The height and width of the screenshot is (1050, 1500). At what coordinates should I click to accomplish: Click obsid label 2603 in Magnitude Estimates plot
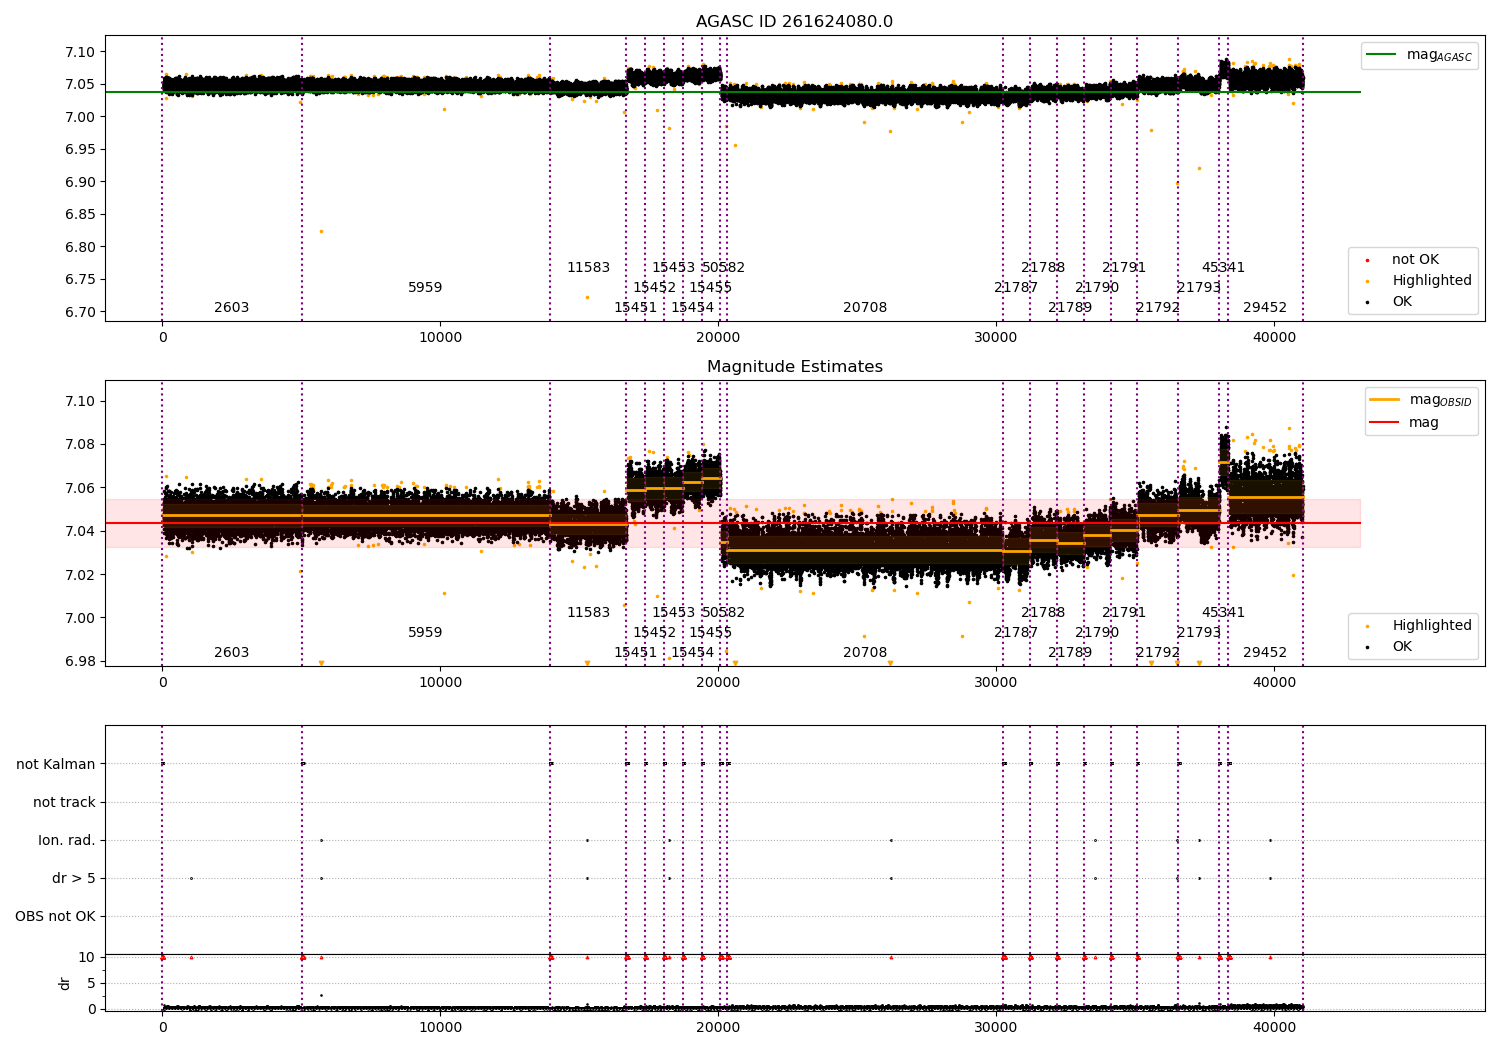click(x=231, y=653)
